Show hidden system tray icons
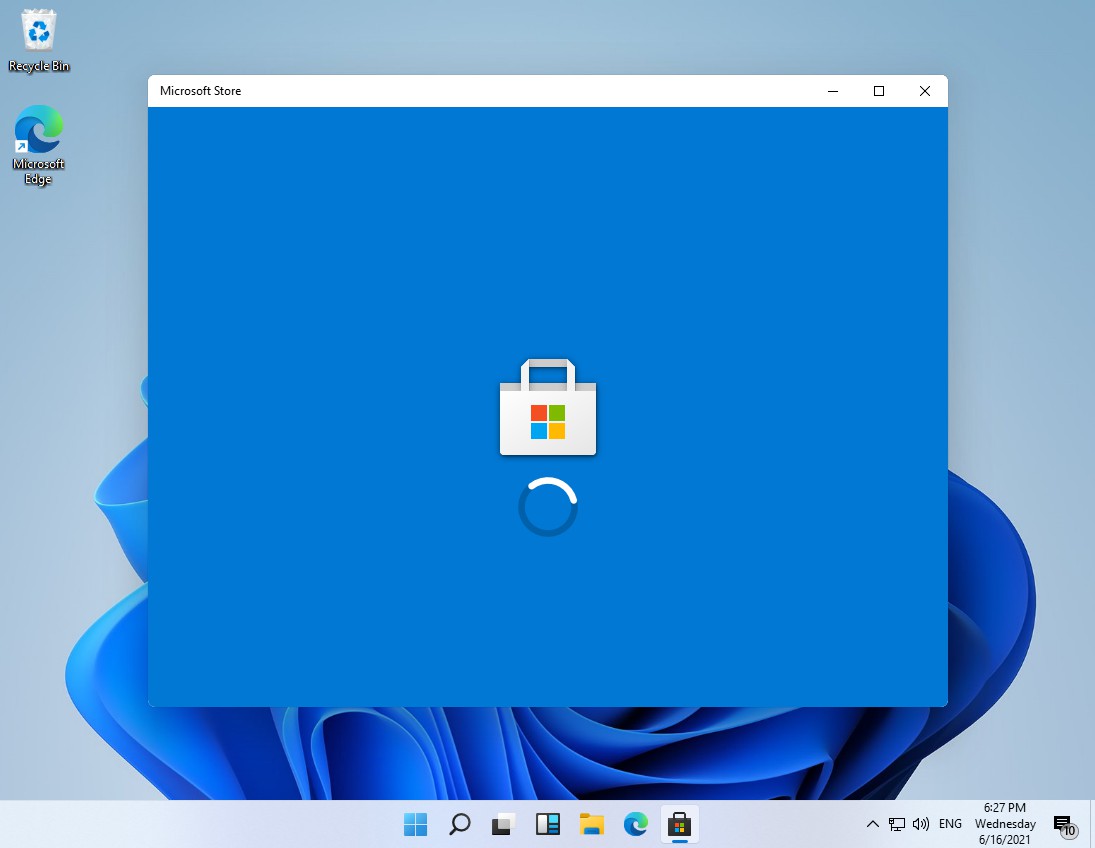 [x=872, y=824]
